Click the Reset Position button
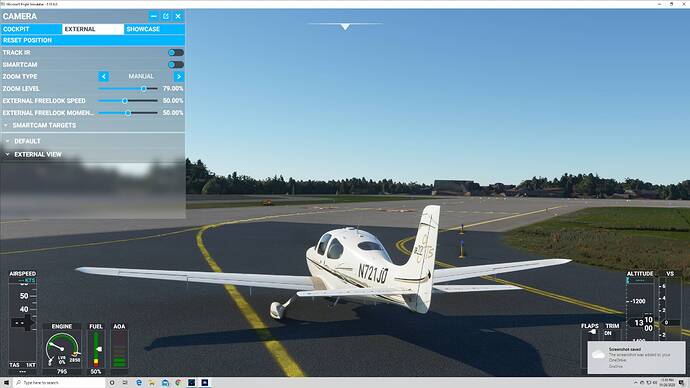This screenshot has width=690, height=388. [93, 40]
